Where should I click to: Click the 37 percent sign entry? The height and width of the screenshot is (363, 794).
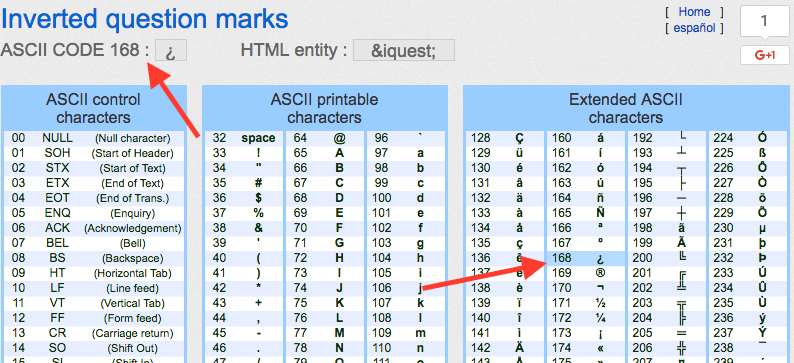pyautogui.click(x=244, y=213)
